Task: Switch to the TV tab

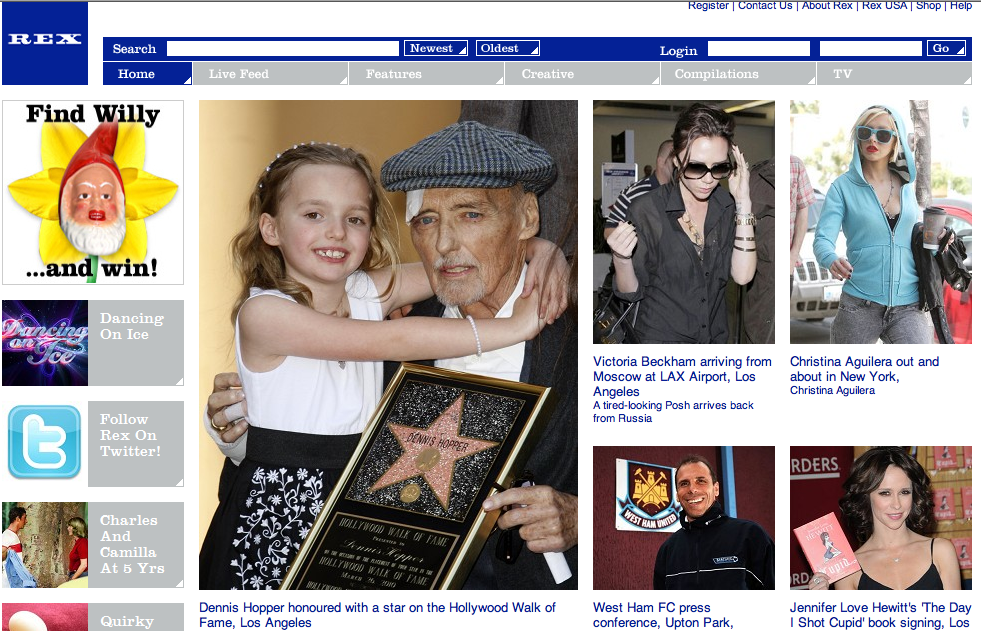Action: 894,74
